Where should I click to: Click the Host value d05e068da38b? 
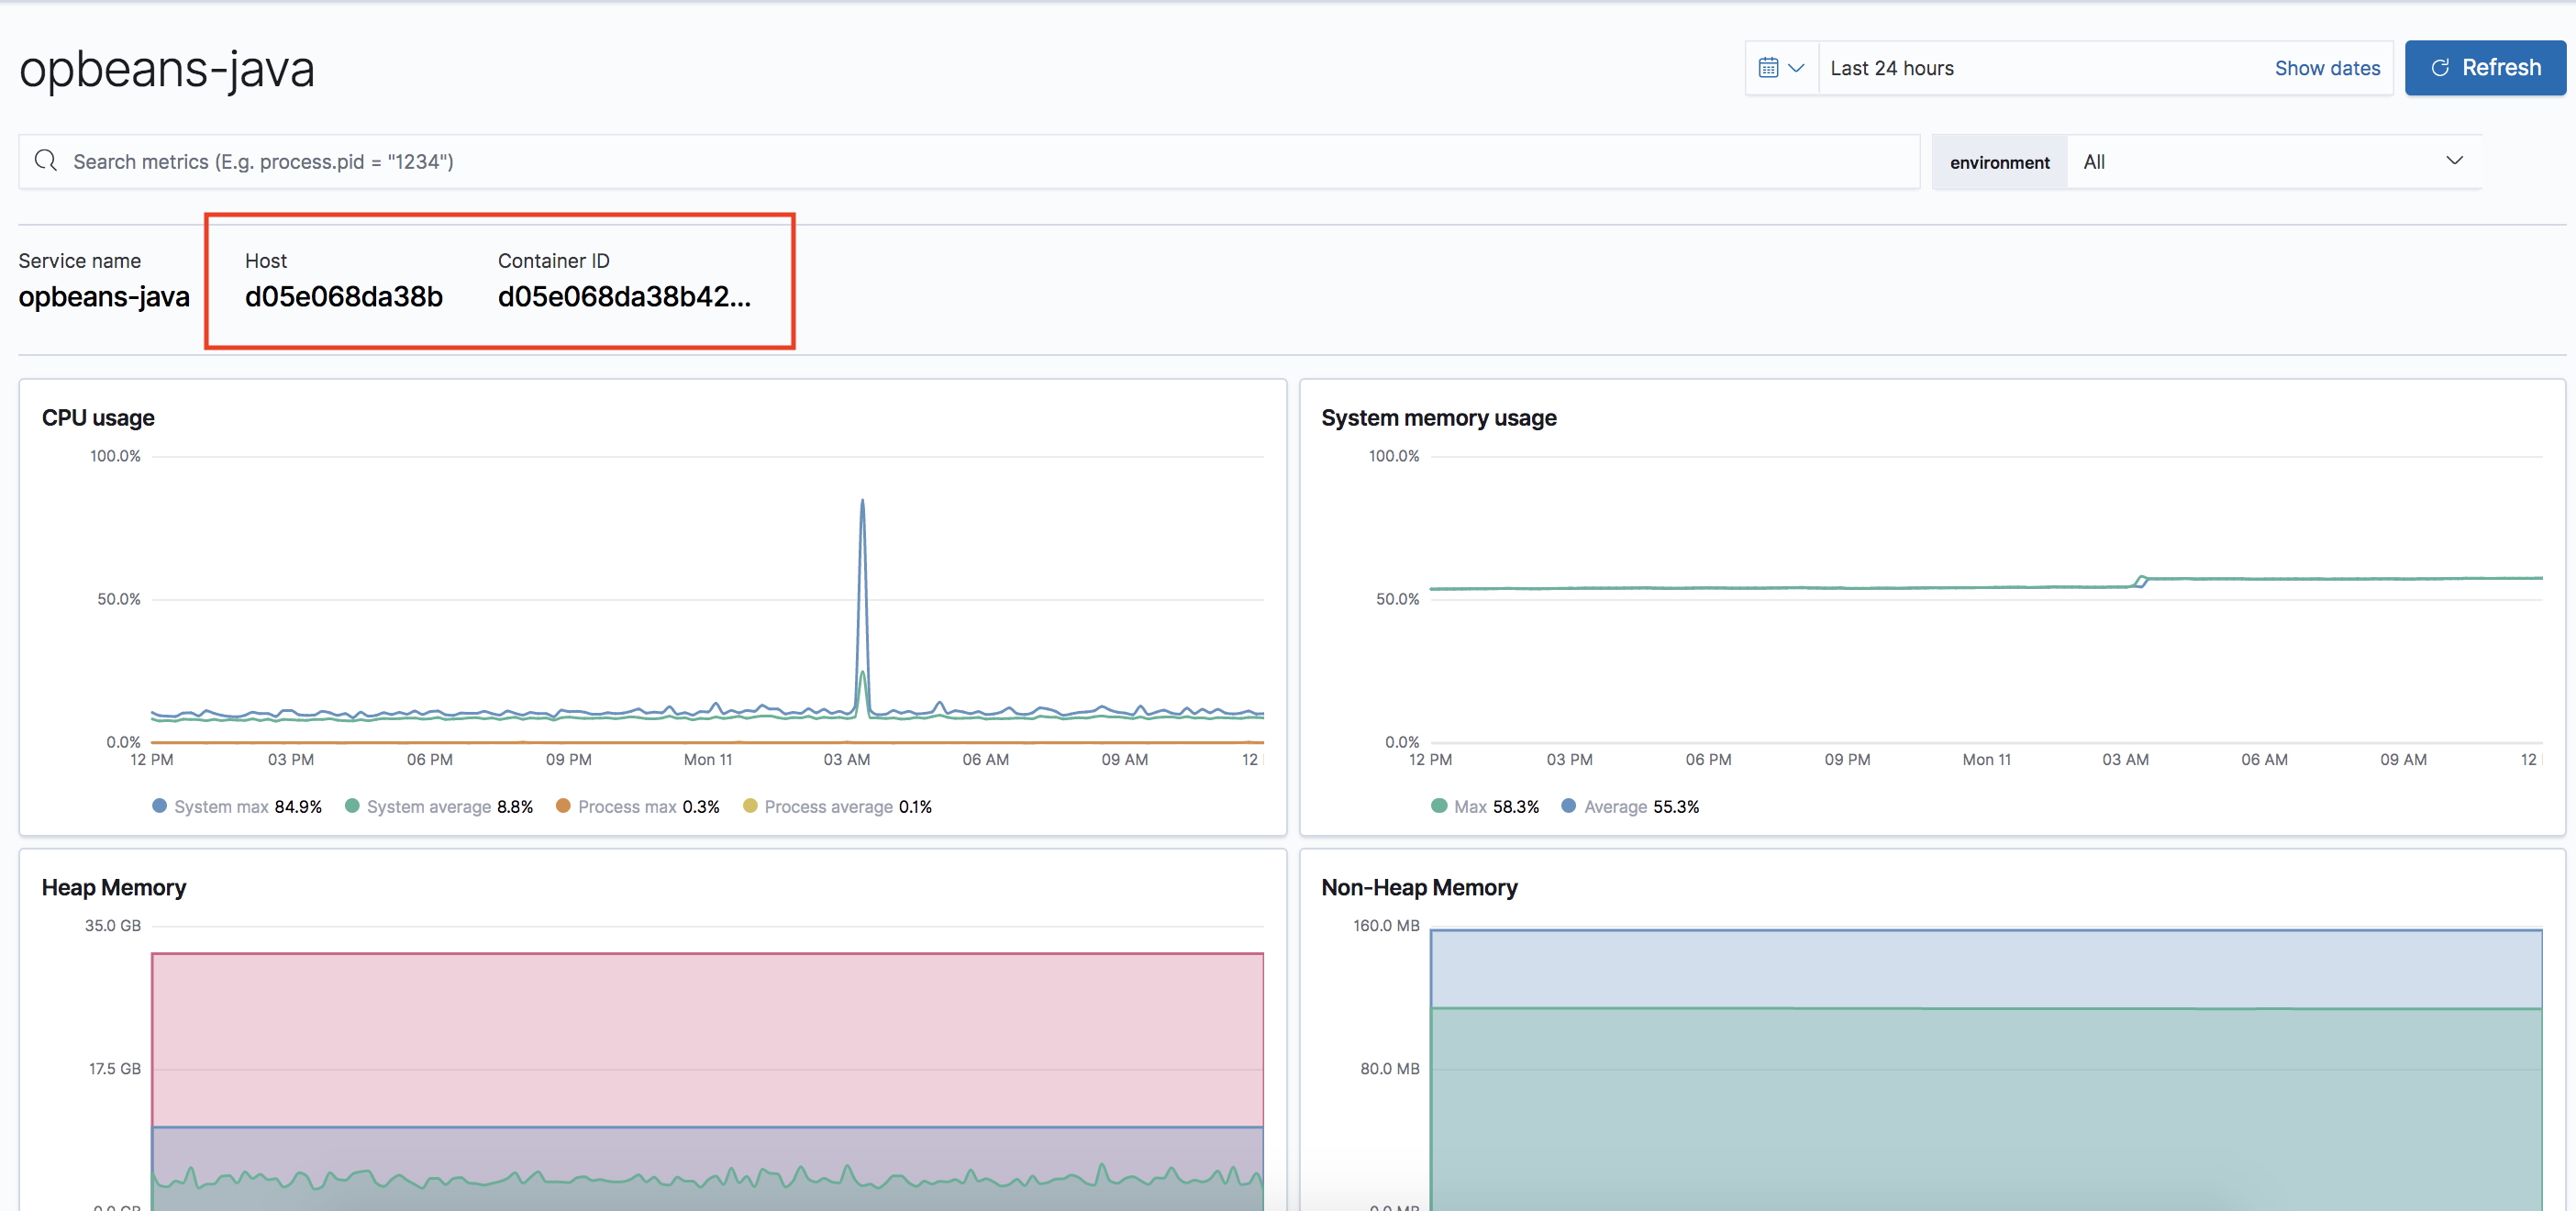(x=344, y=297)
